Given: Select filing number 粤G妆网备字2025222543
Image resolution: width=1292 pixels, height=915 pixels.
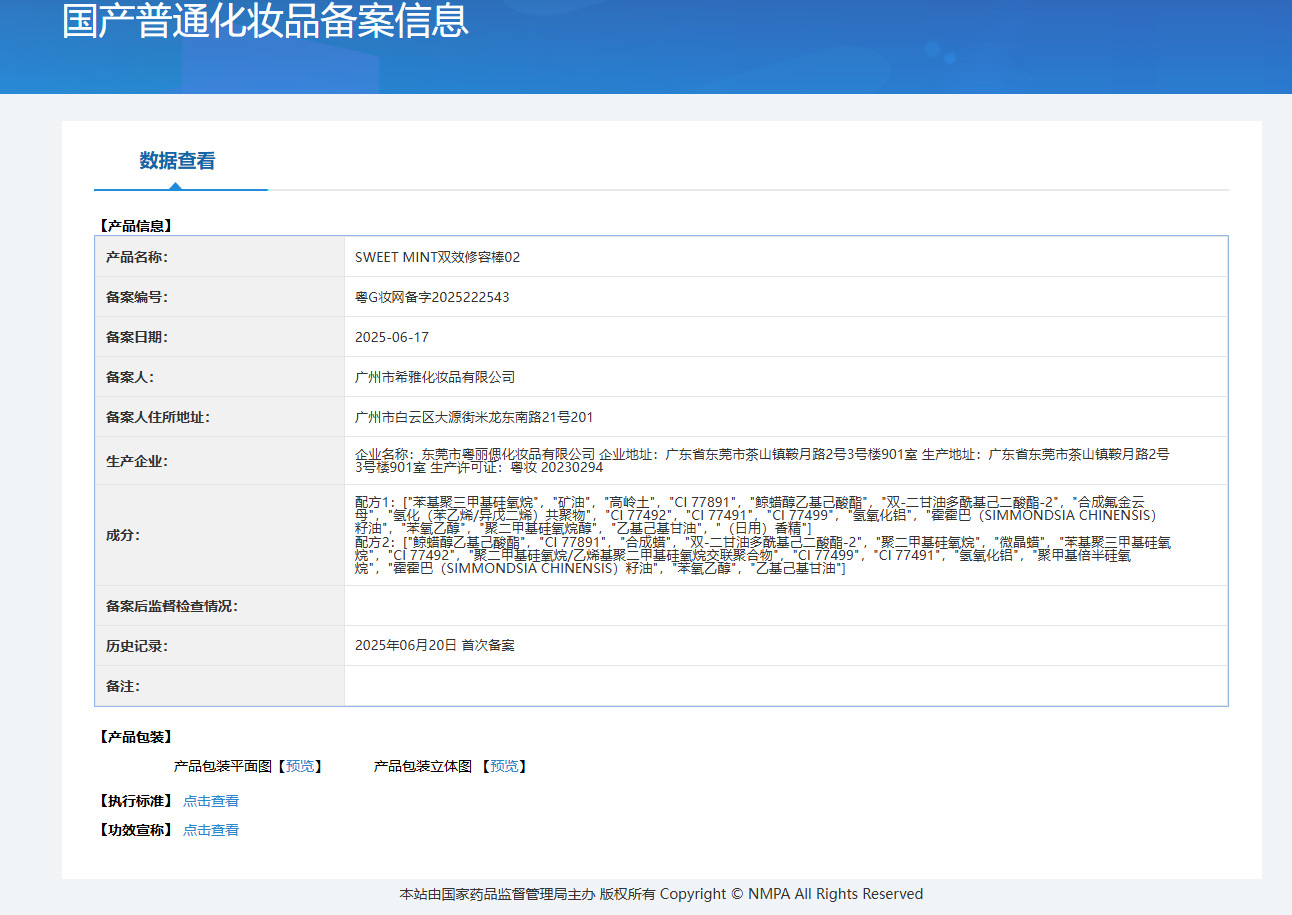Looking at the screenshot, I should (432, 297).
